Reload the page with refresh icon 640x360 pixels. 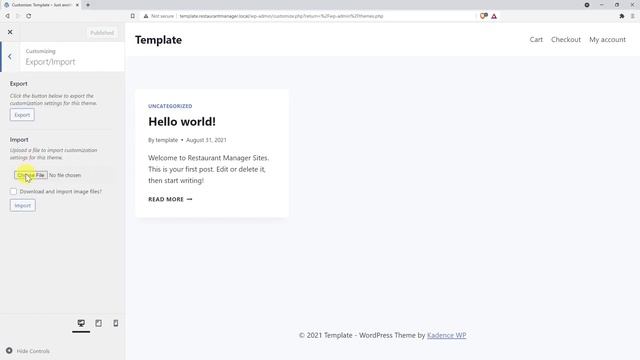[29, 16]
